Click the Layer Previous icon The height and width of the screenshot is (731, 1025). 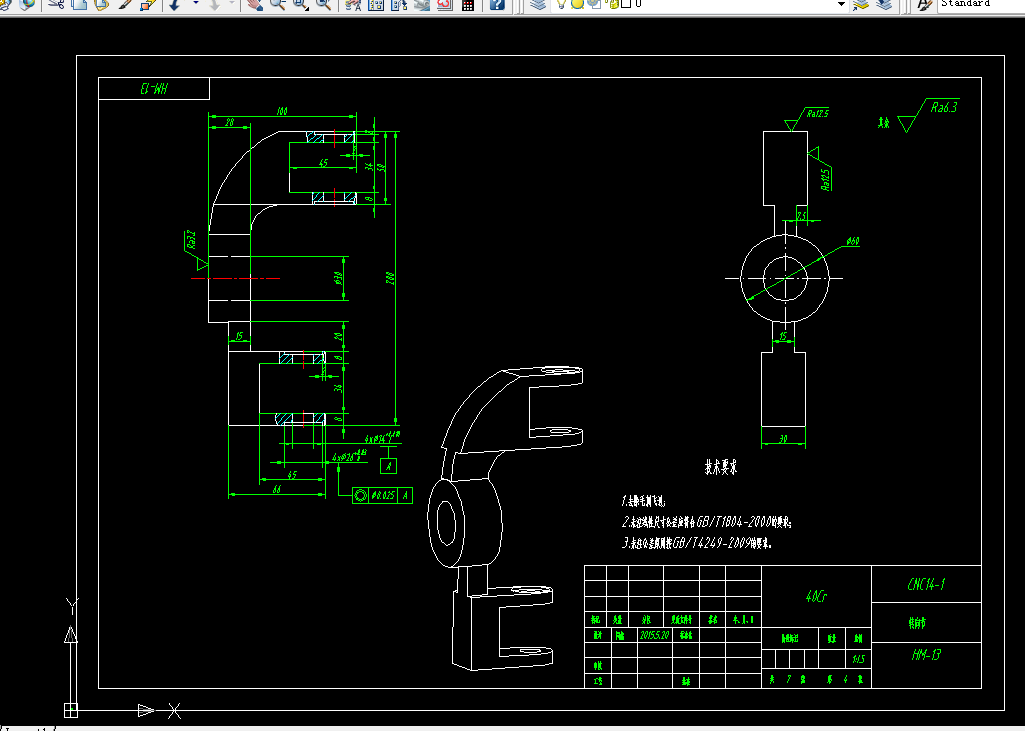coord(884,4)
